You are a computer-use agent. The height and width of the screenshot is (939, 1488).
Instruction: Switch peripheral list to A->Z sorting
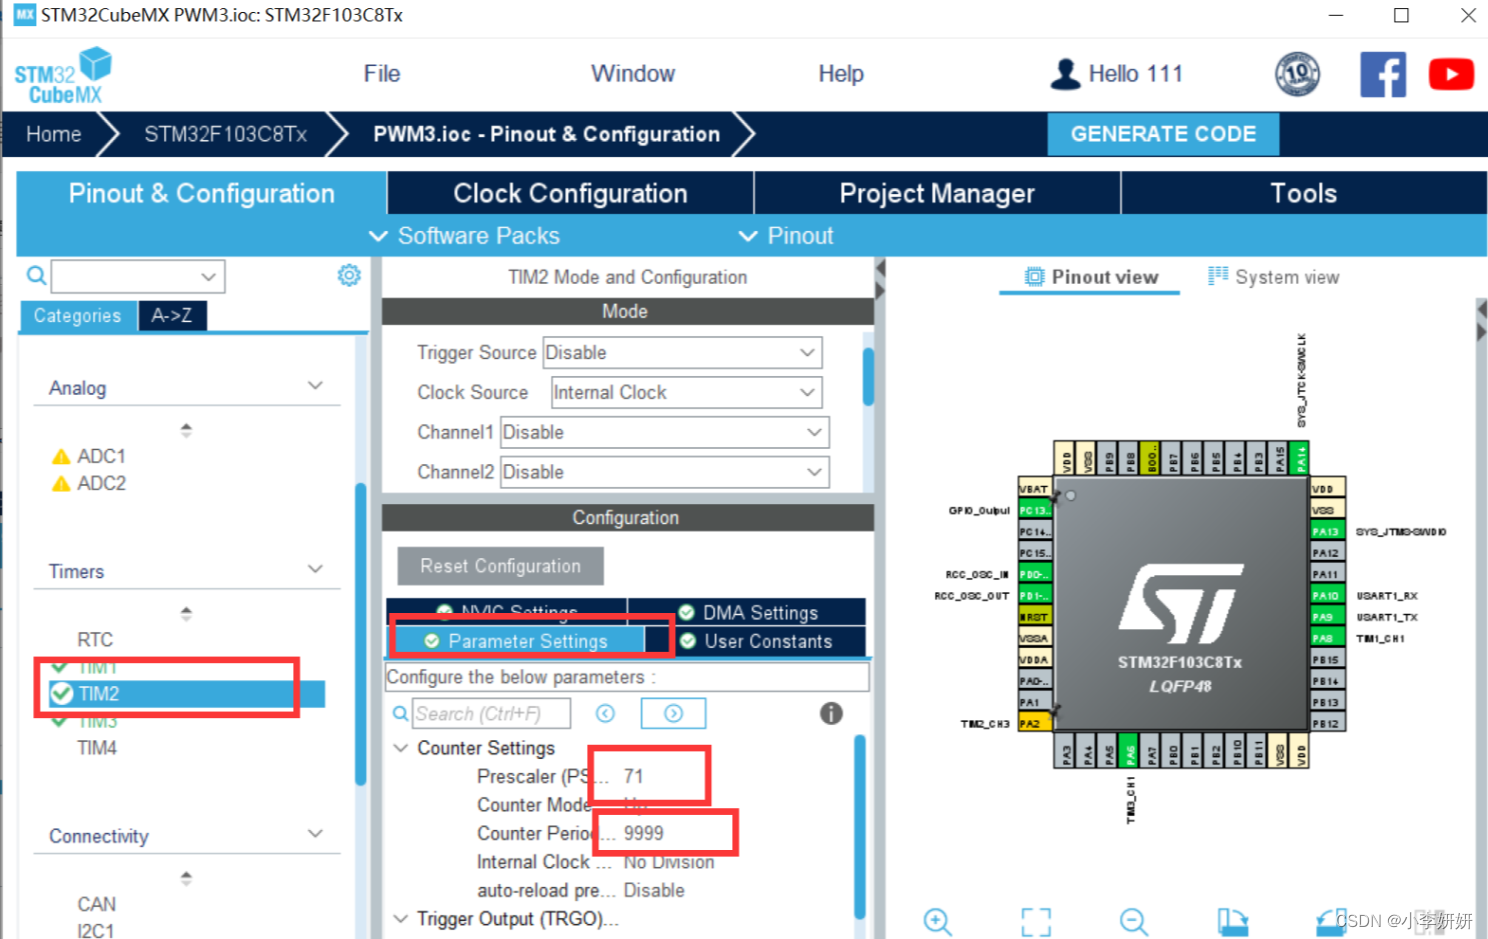(171, 315)
